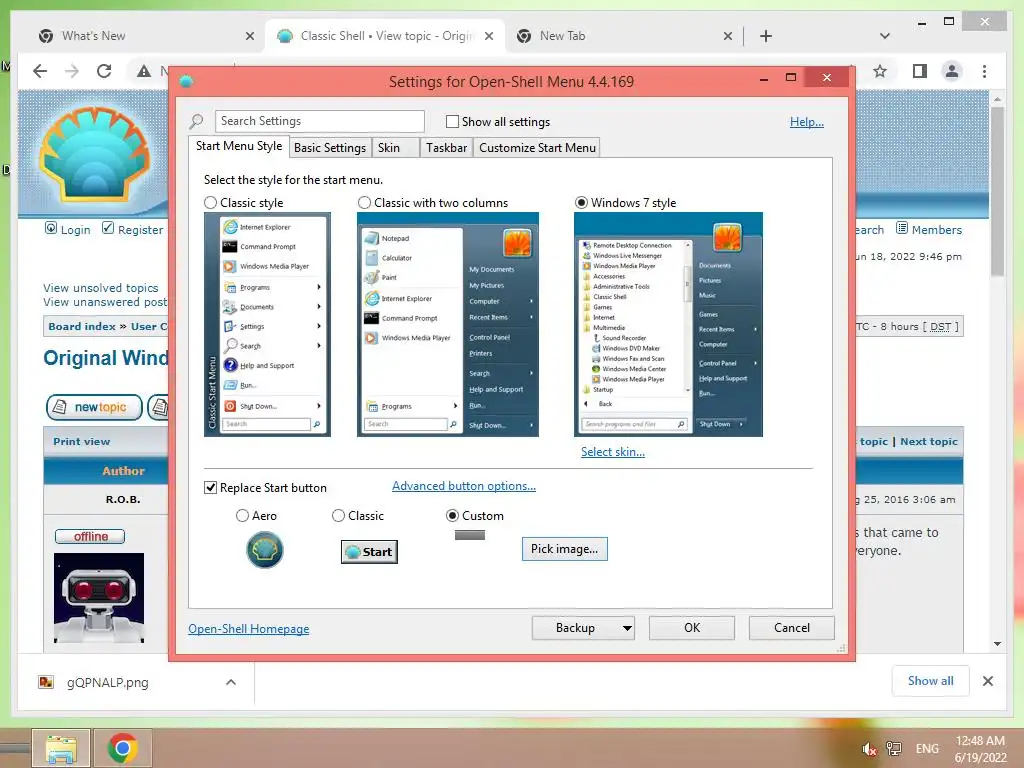Open the Help link in settings
This screenshot has width=1024, height=768.
pos(807,121)
